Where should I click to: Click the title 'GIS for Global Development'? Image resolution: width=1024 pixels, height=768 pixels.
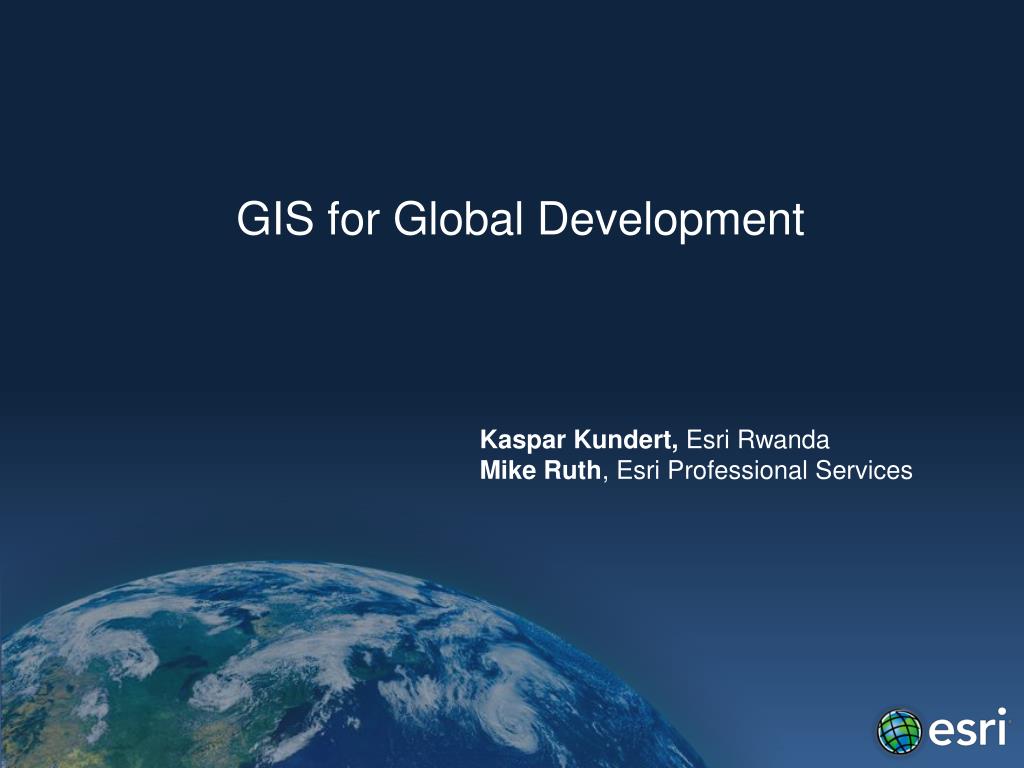tap(520, 219)
